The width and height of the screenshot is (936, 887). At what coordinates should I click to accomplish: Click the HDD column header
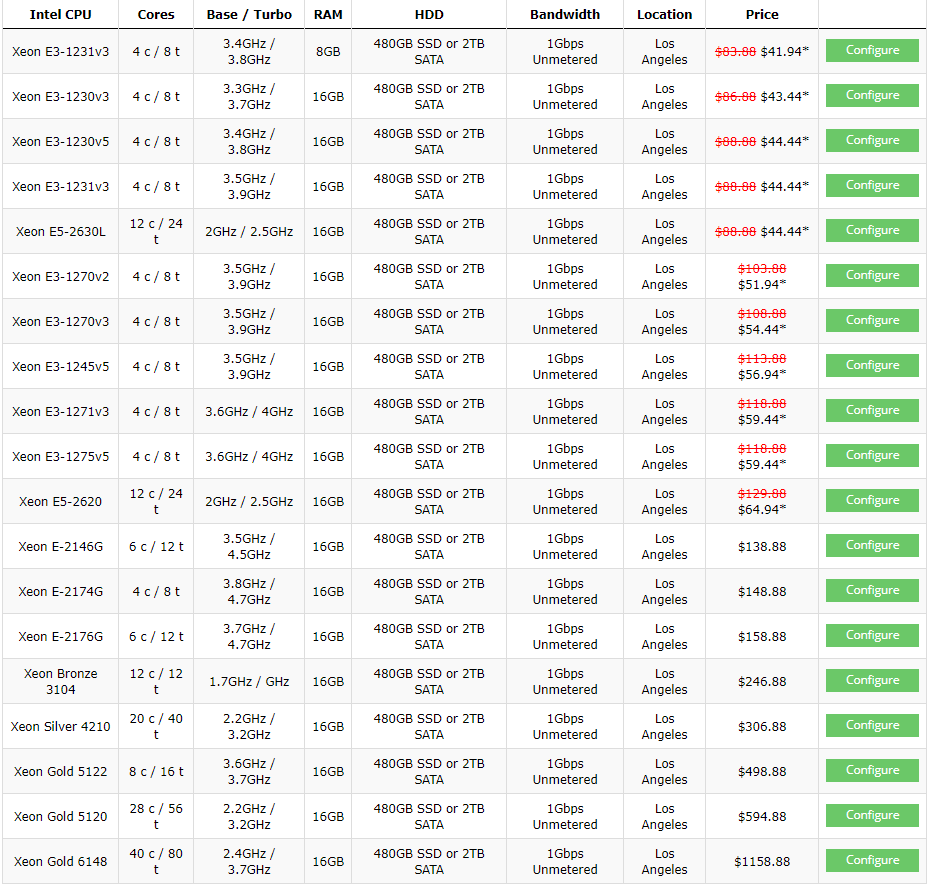pyautogui.click(x=429, y=14)
